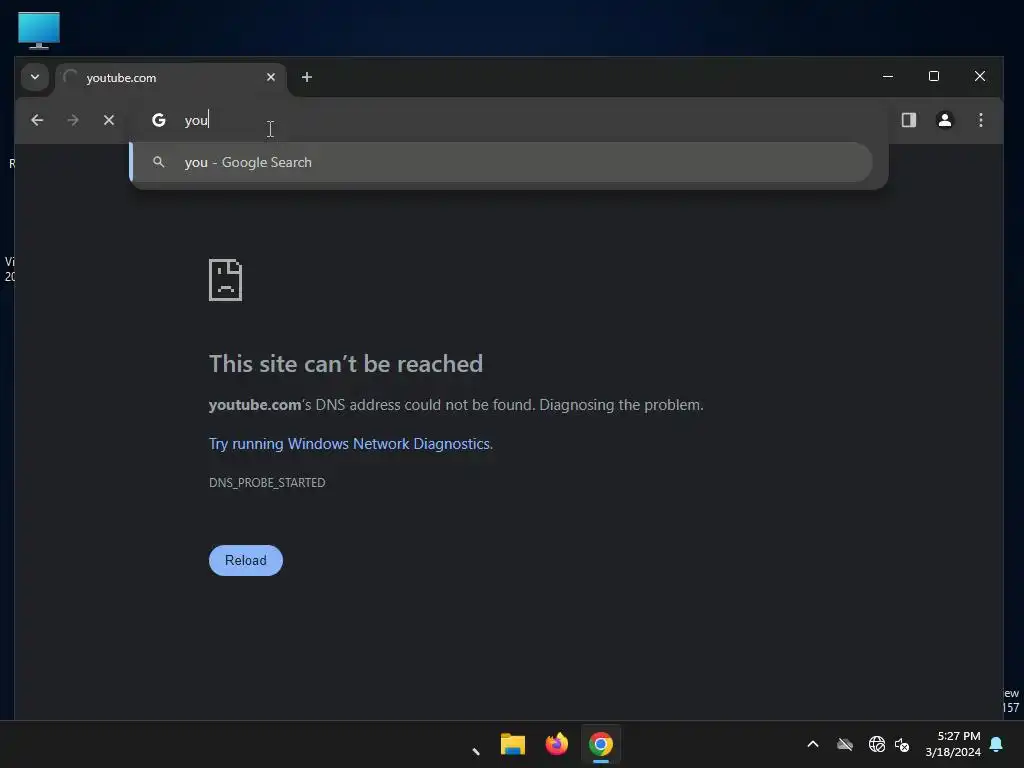Click the monitor desktop icon
Image resolution: width=1024 pixels, height=768 pixels.
[39, 30]
